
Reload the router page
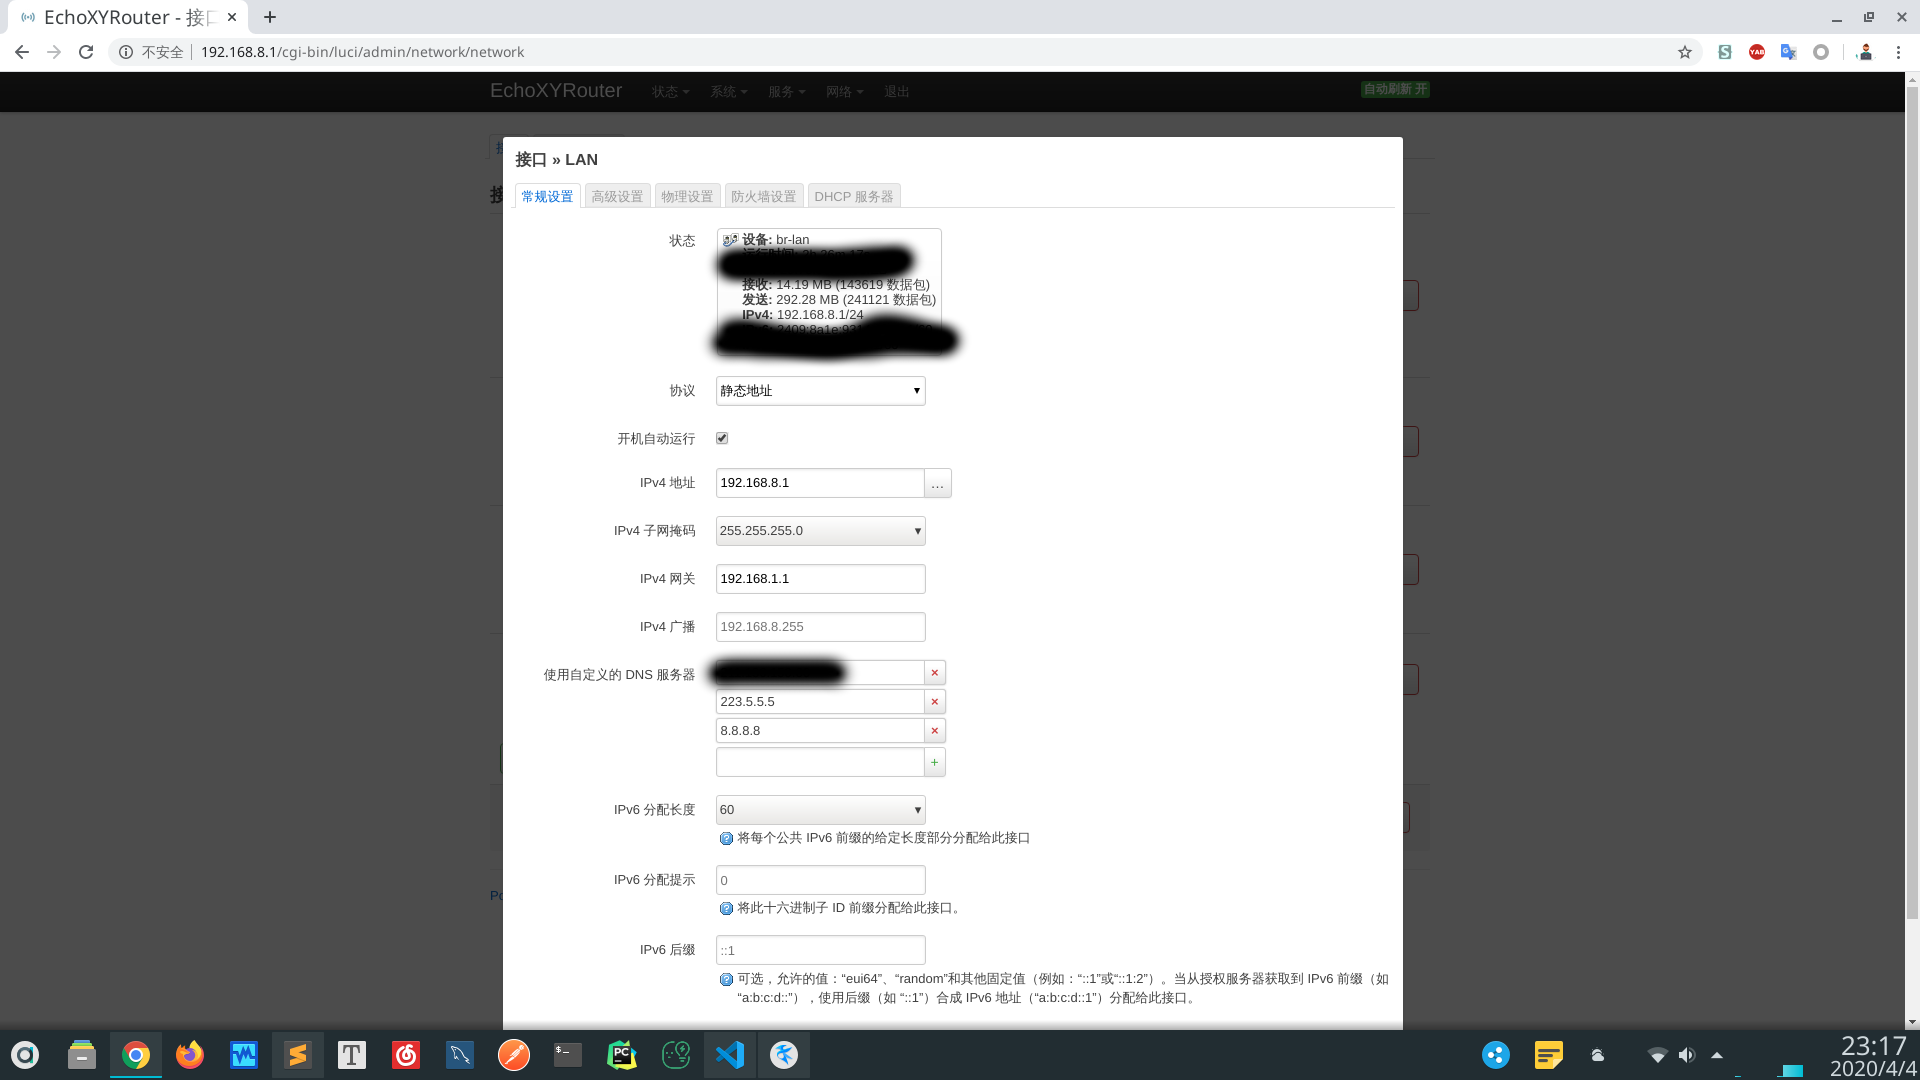pyautogui.click(x=86, y=52)
